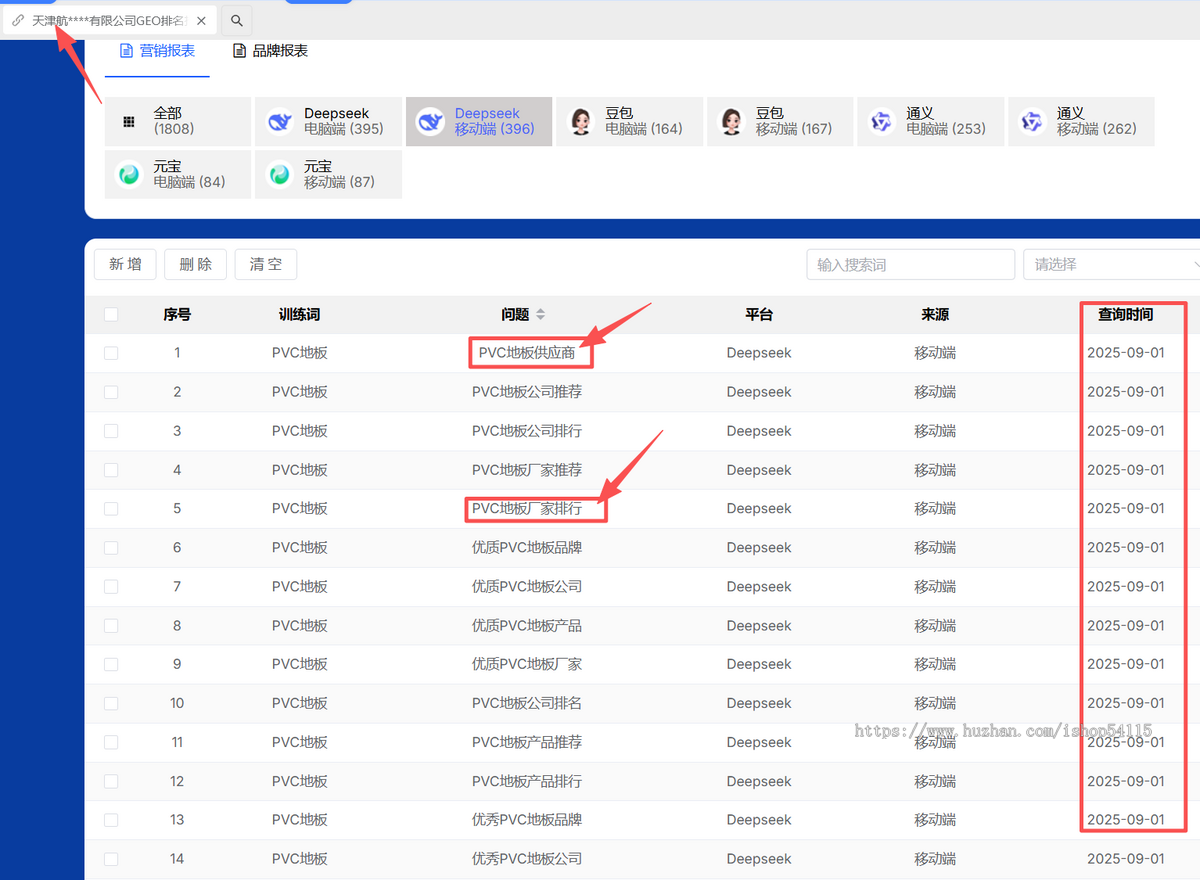Click the 清空 button
1200x880 pixels.
coord(266,264)
